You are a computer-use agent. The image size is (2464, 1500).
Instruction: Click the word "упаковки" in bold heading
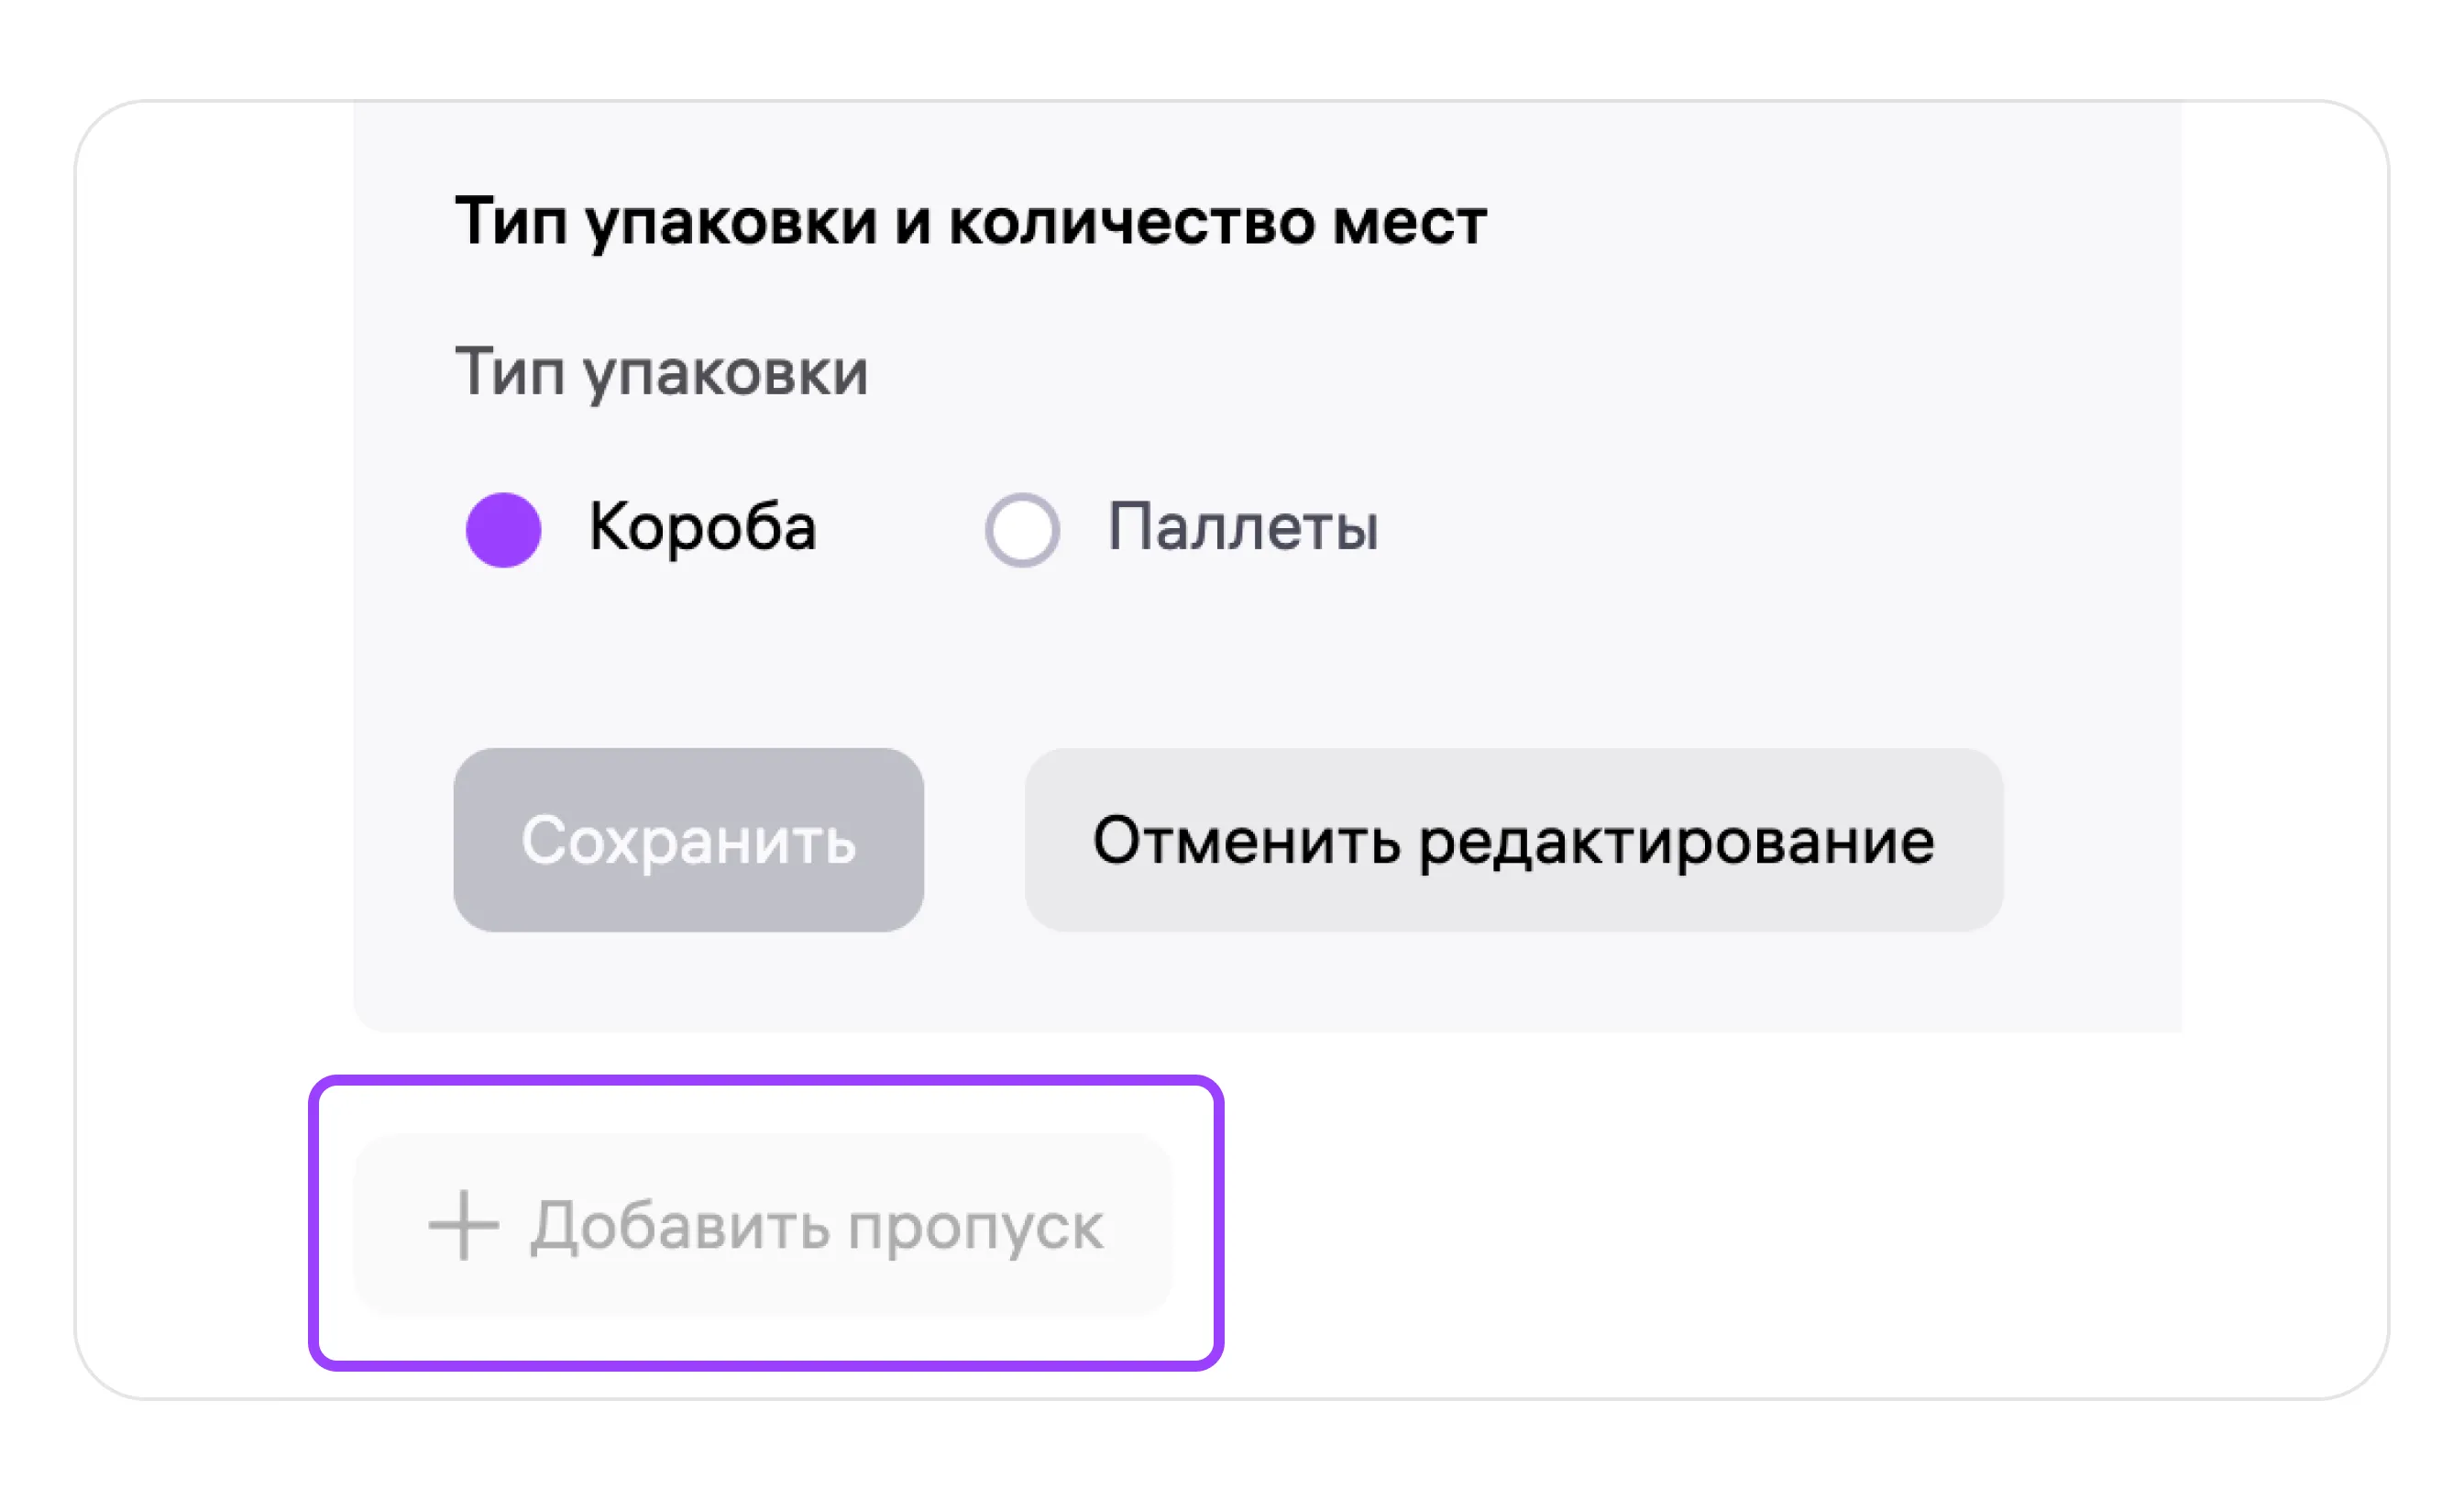[731, 223]
